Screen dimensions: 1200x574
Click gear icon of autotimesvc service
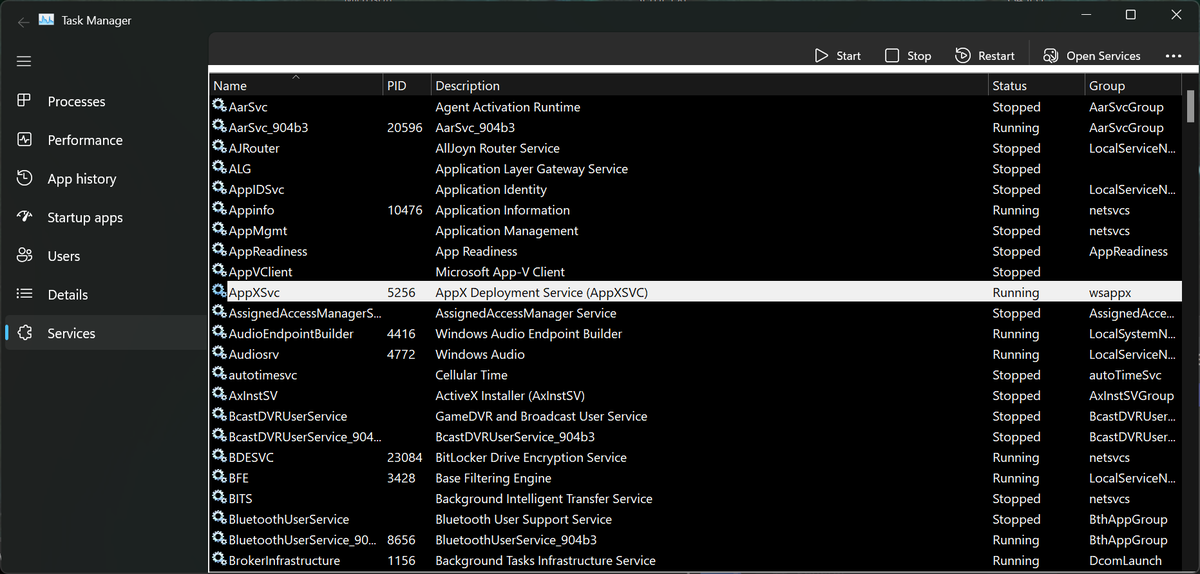click(x=220, y=375)
